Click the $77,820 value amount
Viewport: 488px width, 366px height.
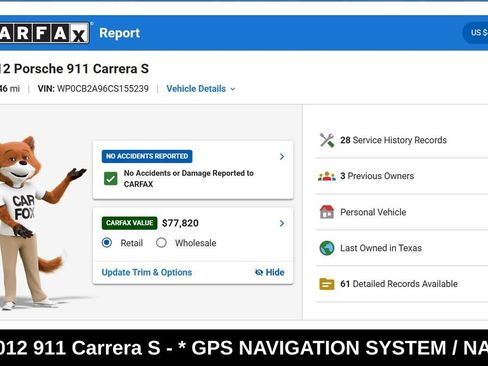click(x=180, y=223)
